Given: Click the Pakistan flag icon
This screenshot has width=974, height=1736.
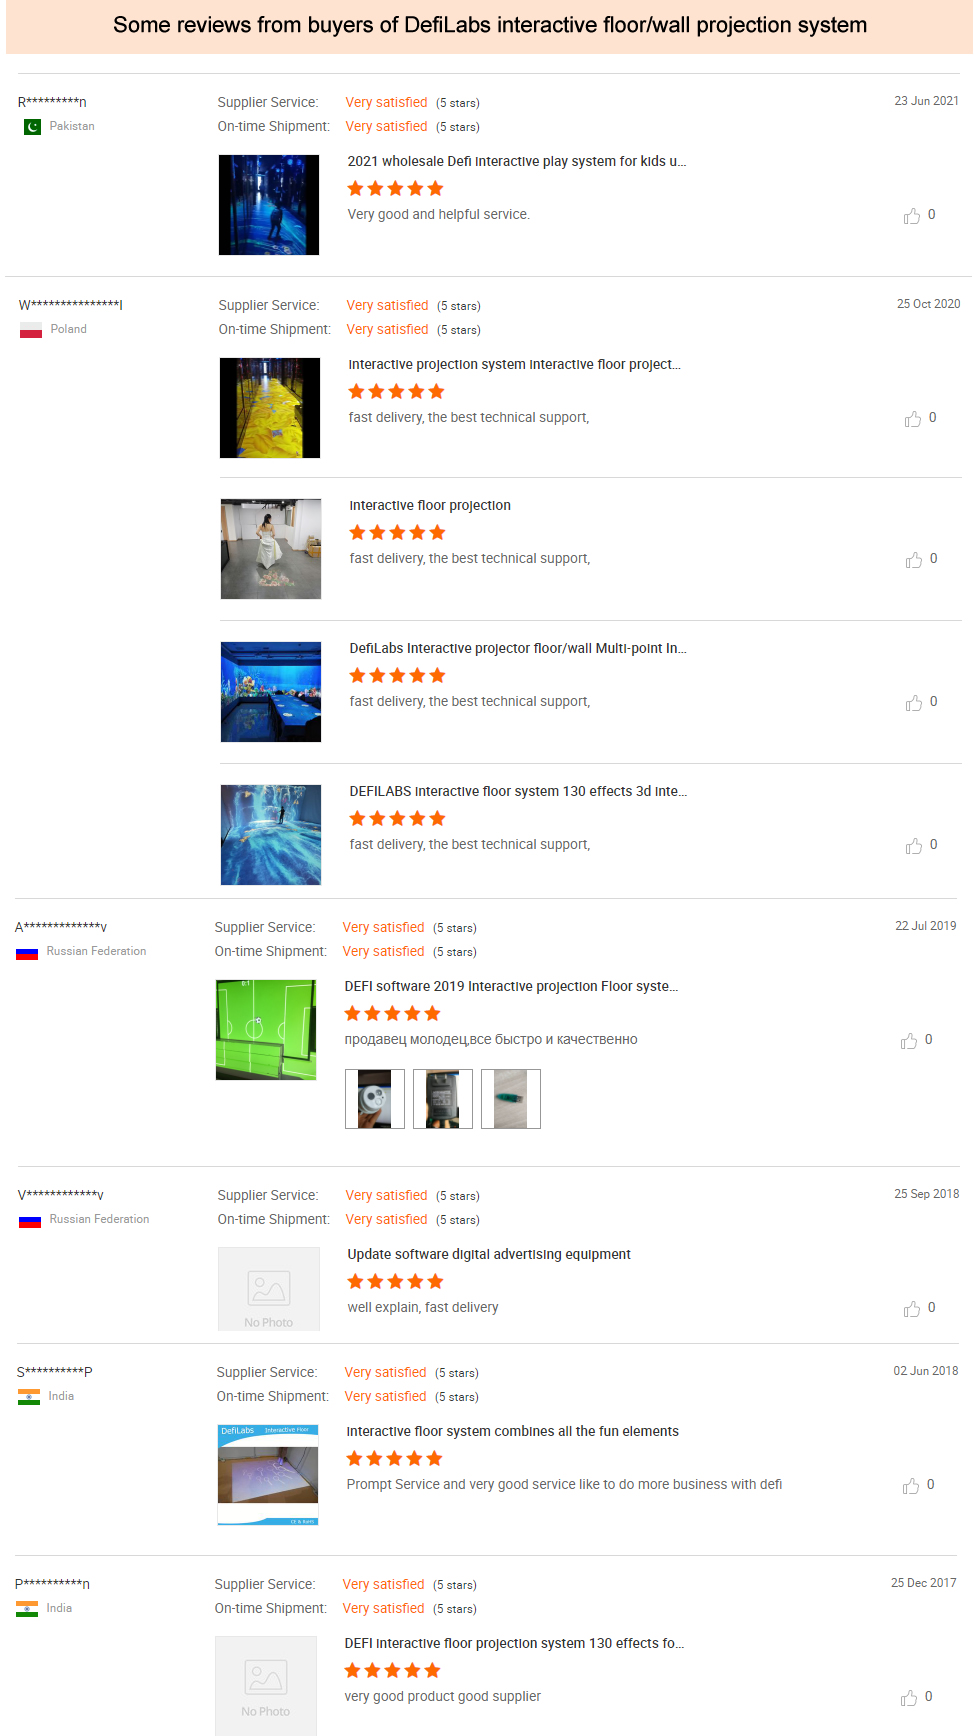Looking at the screenshot, I should point(32,127).
